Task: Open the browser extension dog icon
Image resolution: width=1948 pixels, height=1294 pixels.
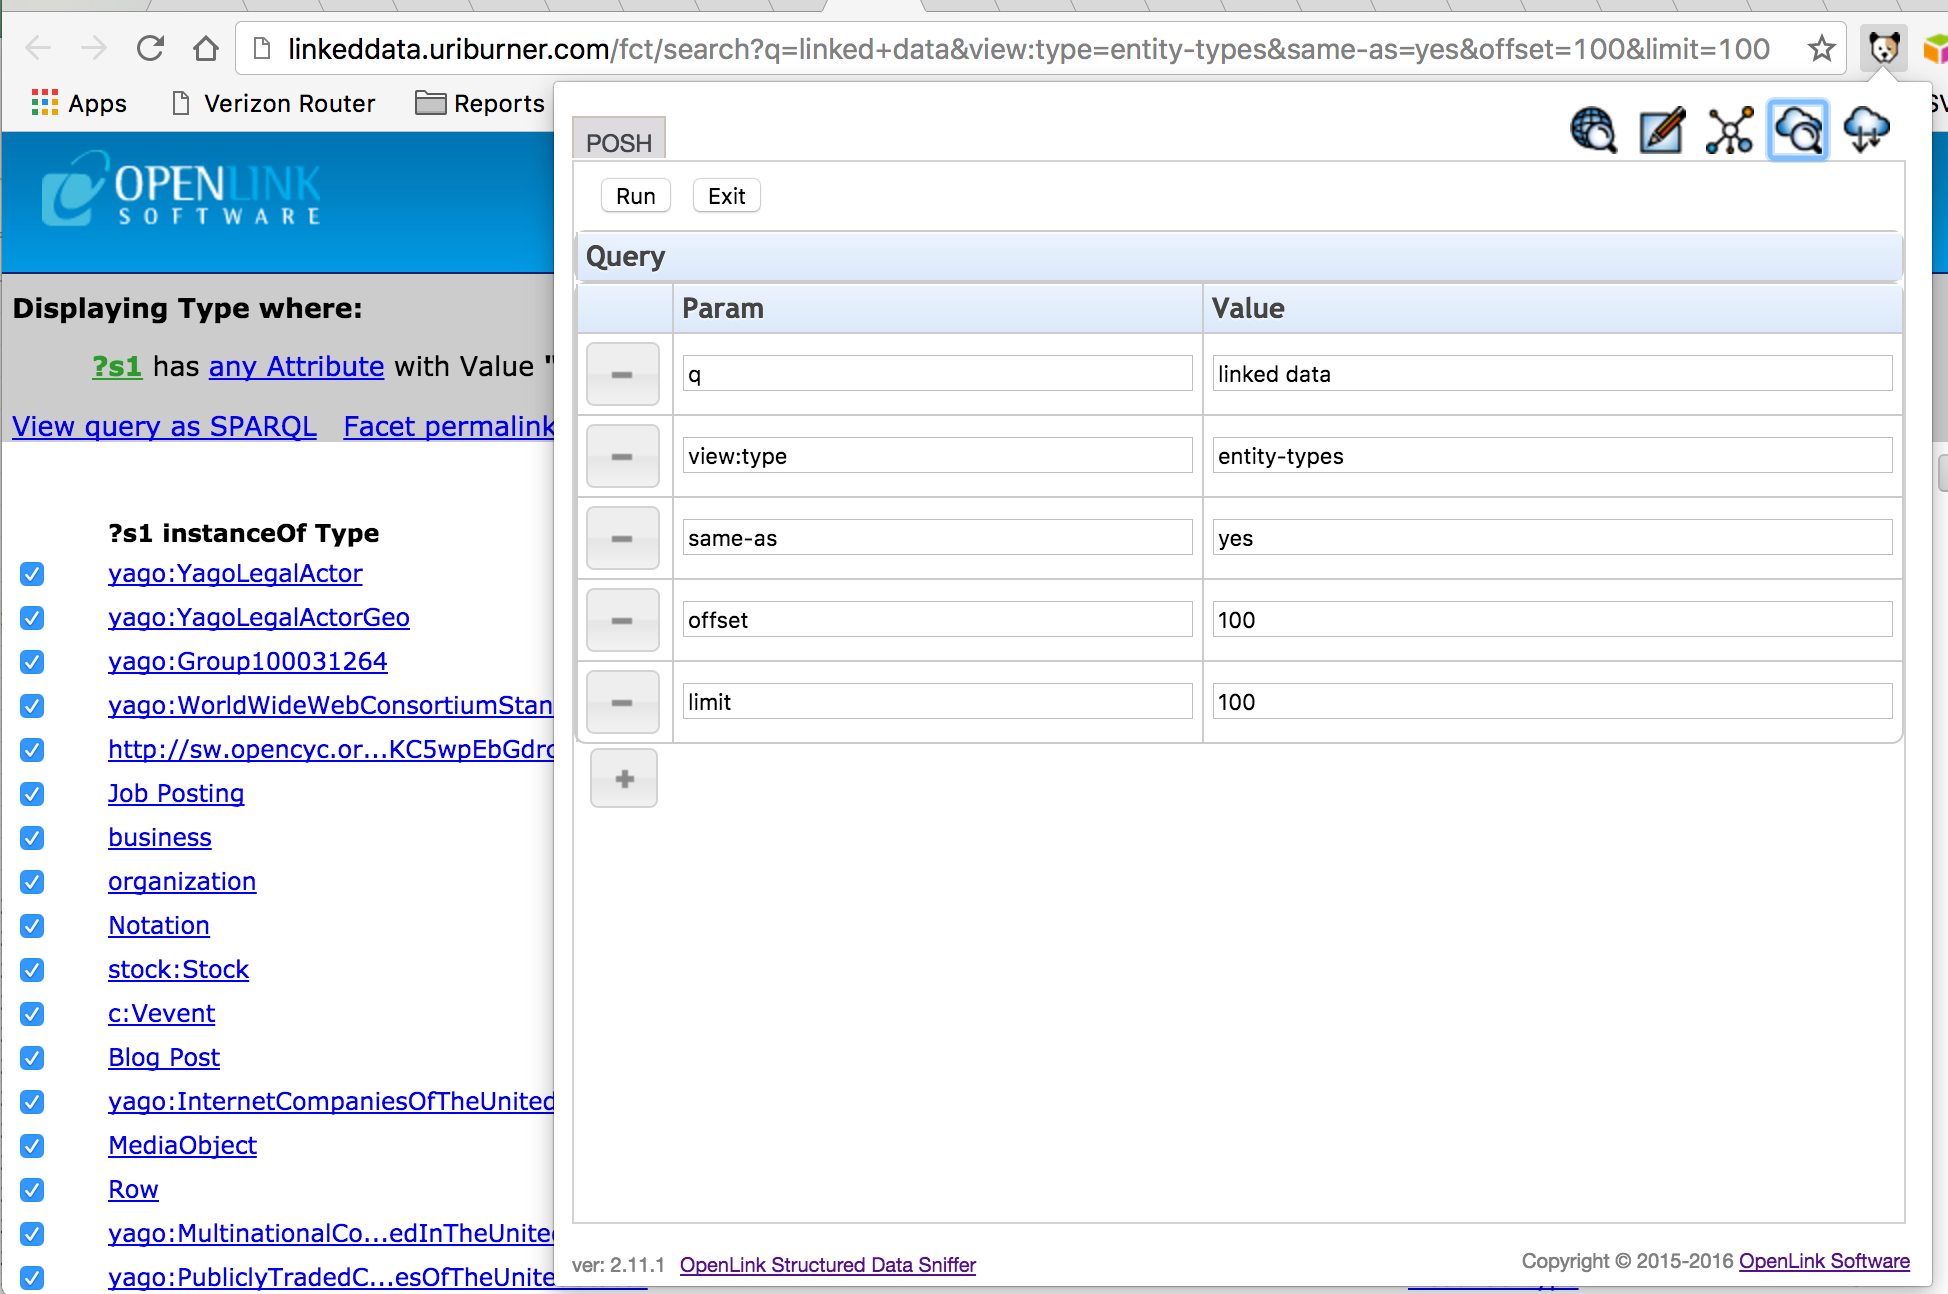Action: 1884,47
